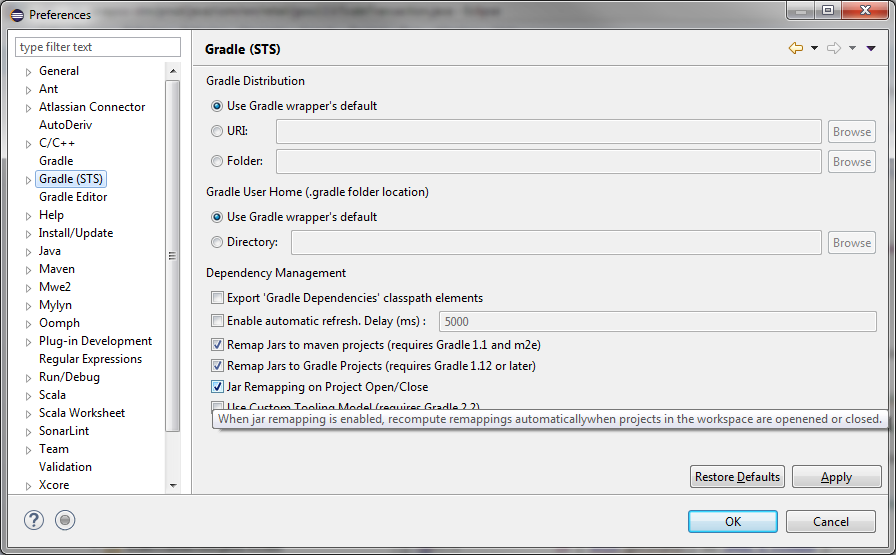Click the Apply button
This screenshot has height=555, width=896.
(x=837, y=477)
